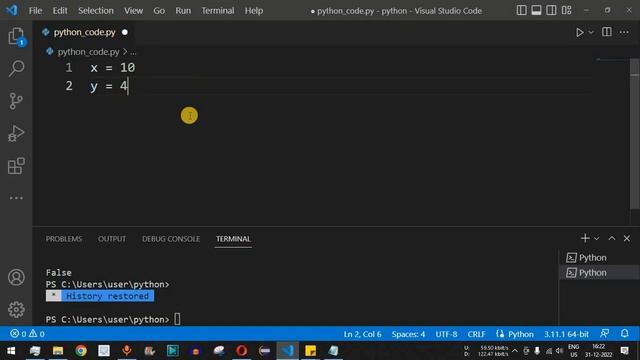The height and width of the screenshot is (360, 640).
Task: Change file encoding UTF-8
Action: [446, 334]
